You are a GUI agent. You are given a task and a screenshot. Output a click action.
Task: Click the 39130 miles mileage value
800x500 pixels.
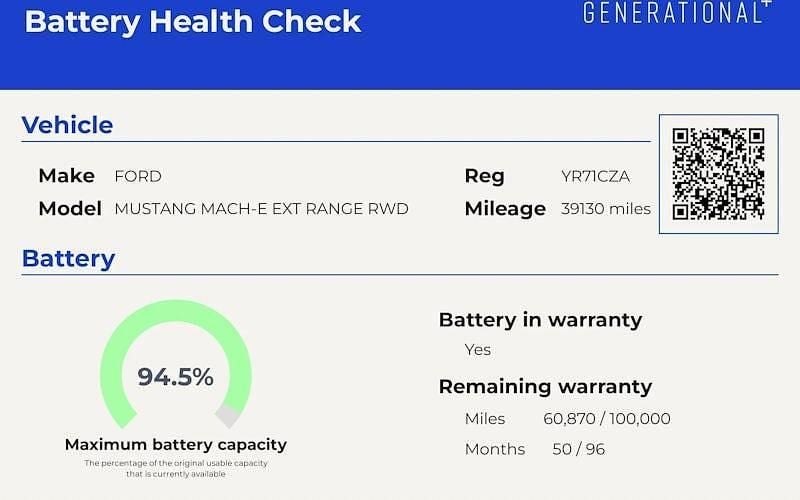point(606,209)
